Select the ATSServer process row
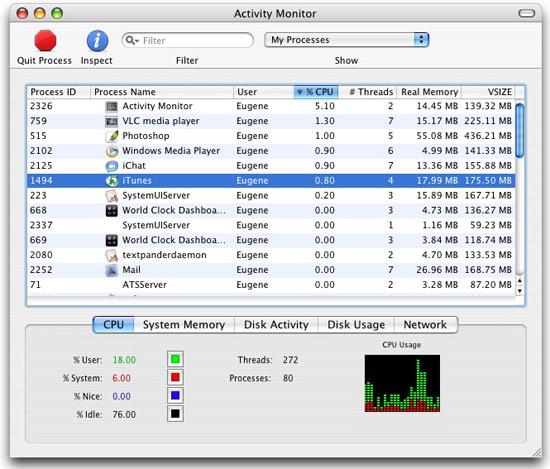Screen dimensions: 550x469 [x=271, y=285]
